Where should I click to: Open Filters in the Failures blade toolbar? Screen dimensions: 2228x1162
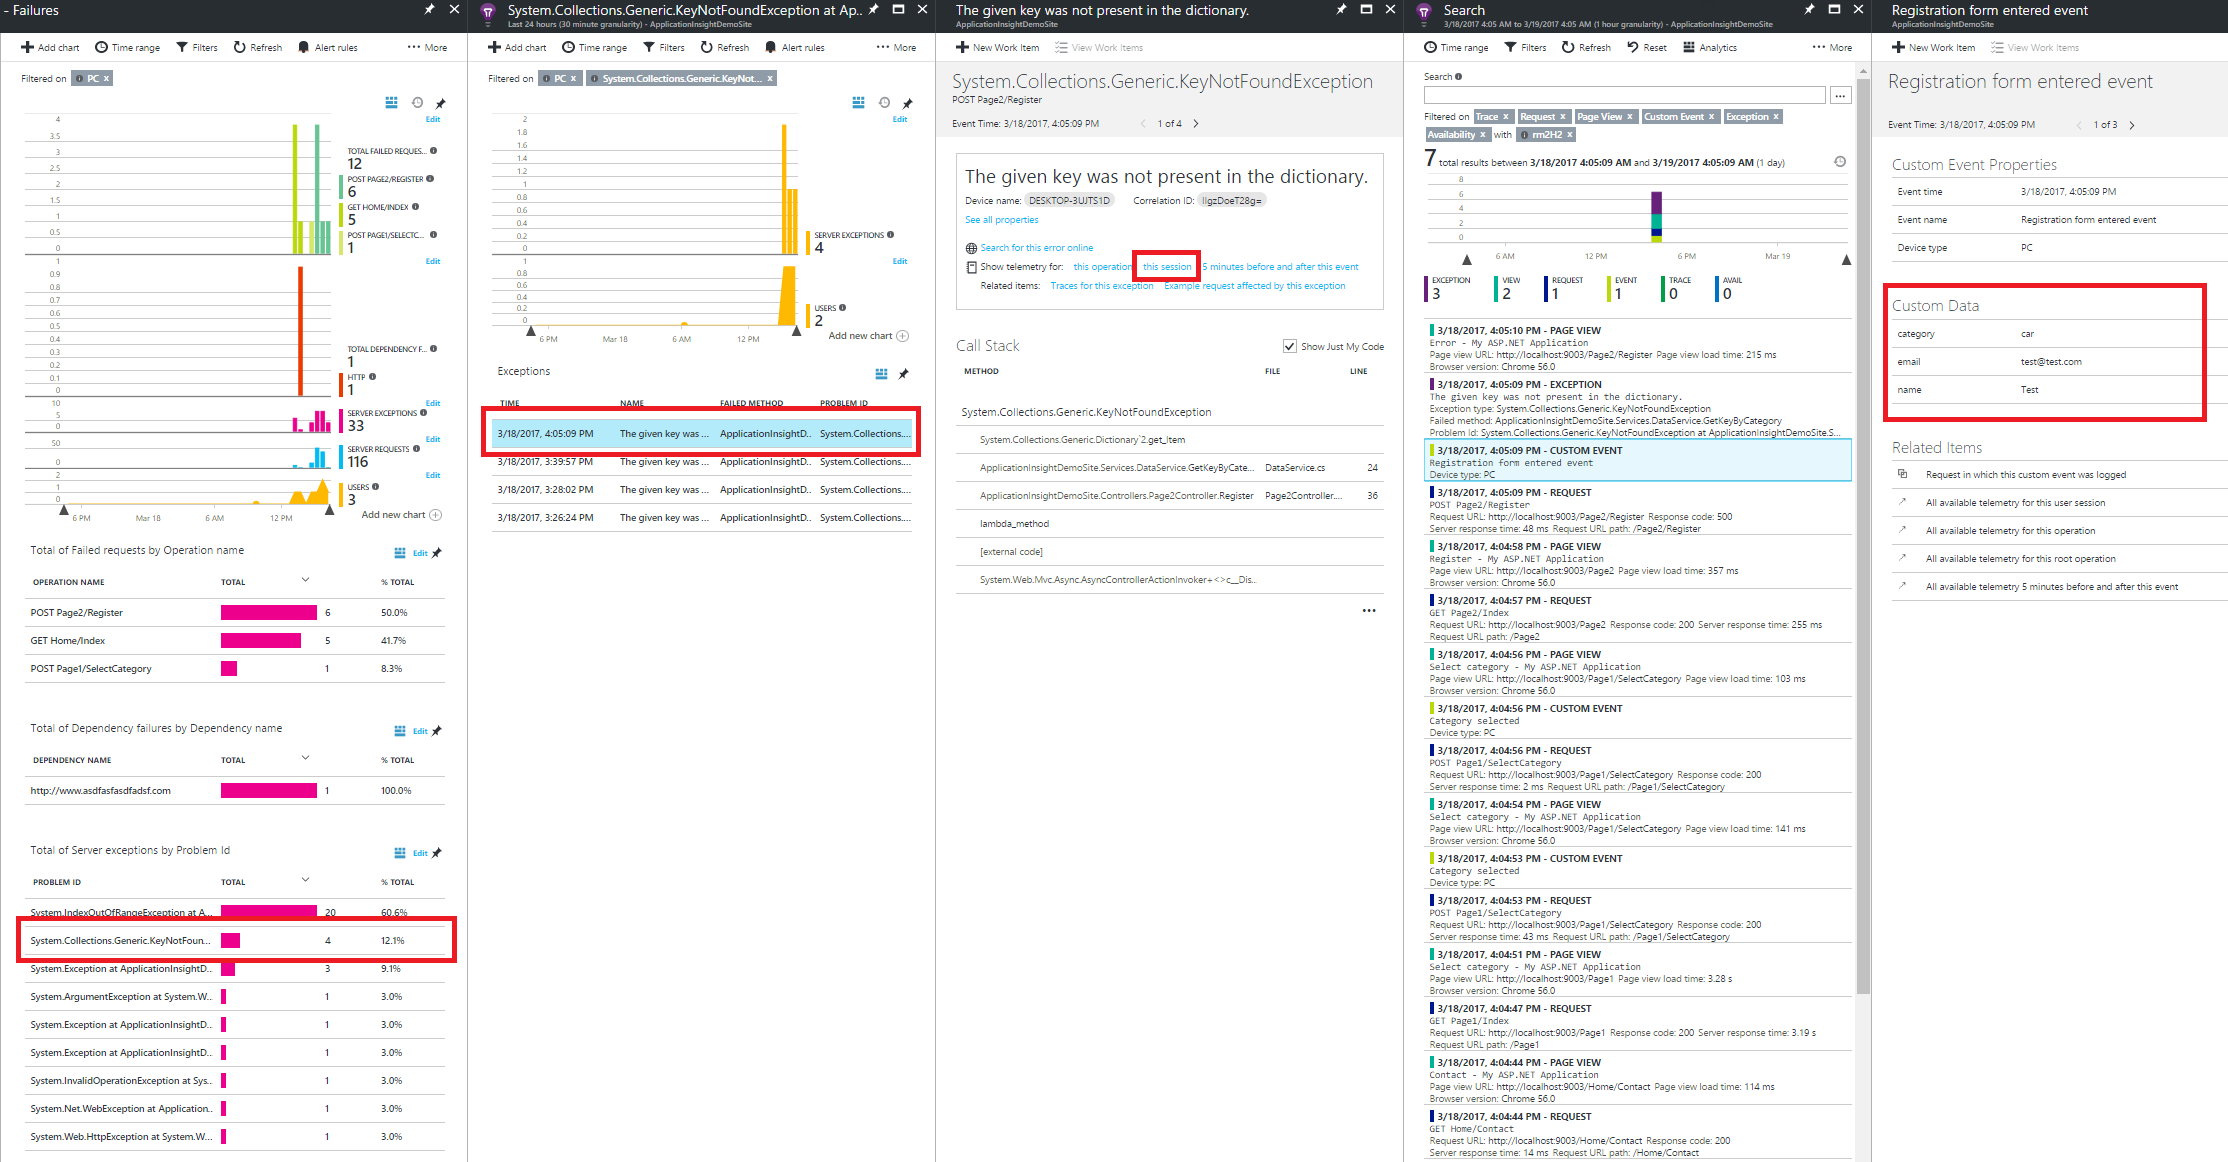point(197,47)
